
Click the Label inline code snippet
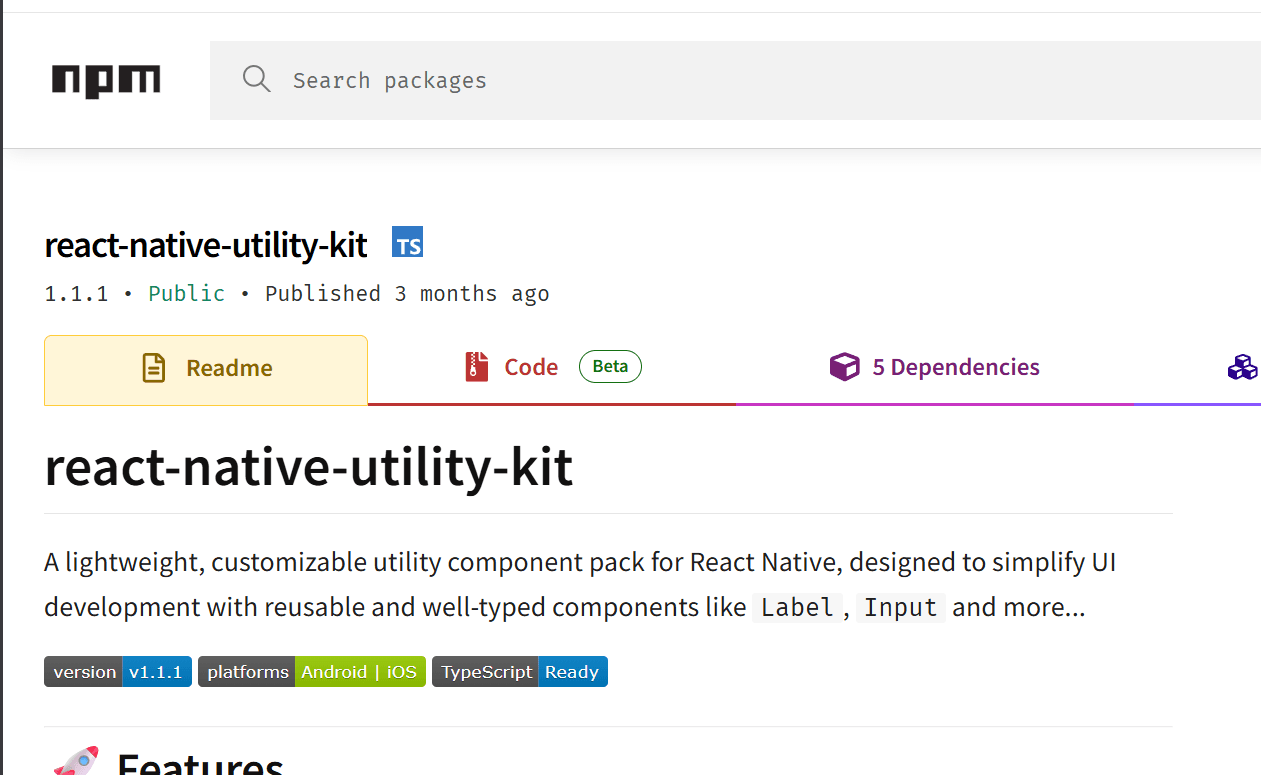click(x=797, y=607)
